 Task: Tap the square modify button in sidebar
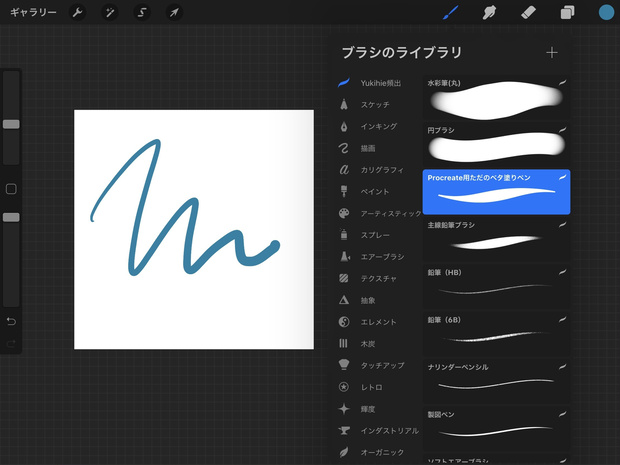point(11,189)
